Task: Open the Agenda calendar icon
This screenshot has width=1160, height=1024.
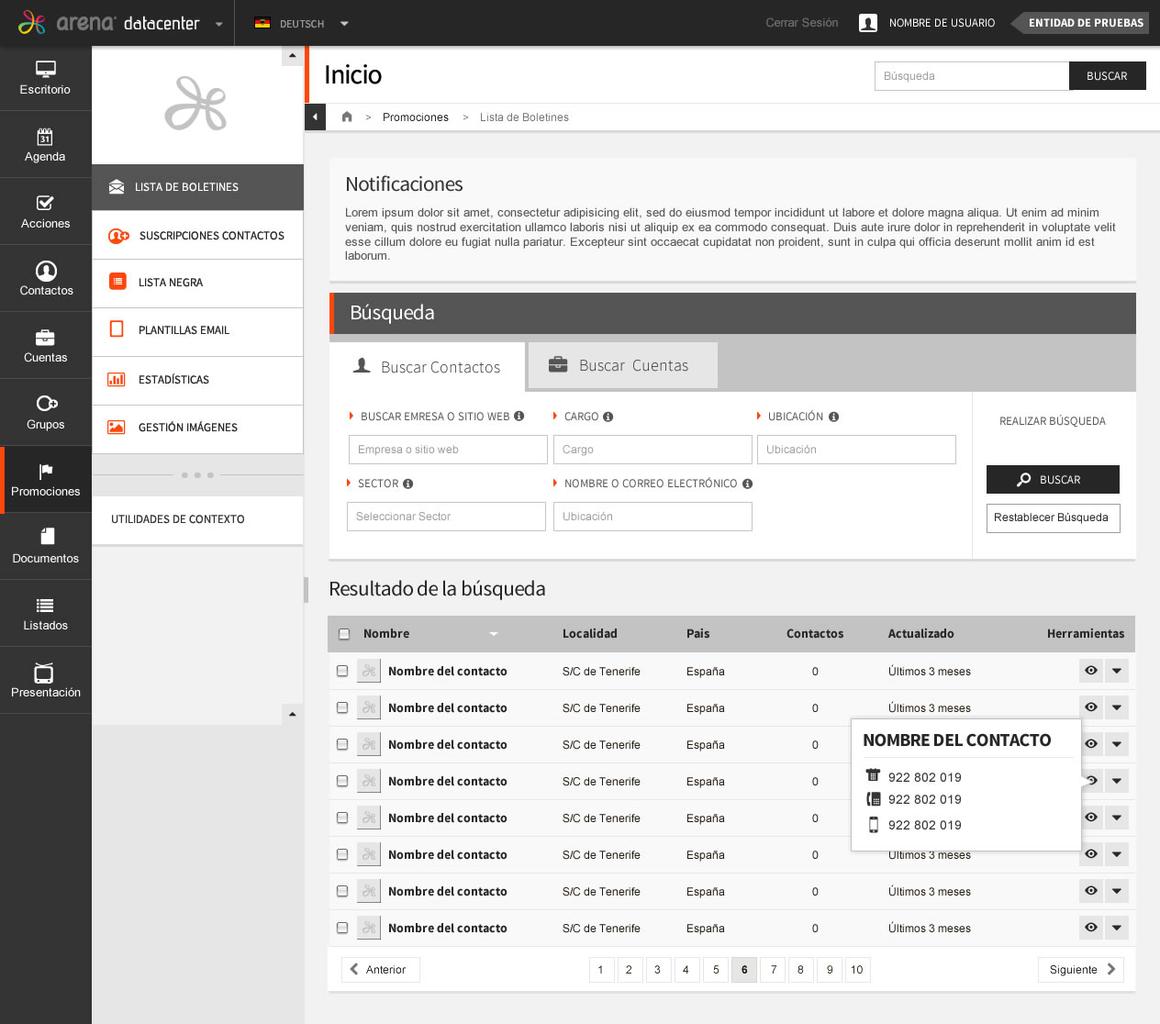Action: coord(45,137)
